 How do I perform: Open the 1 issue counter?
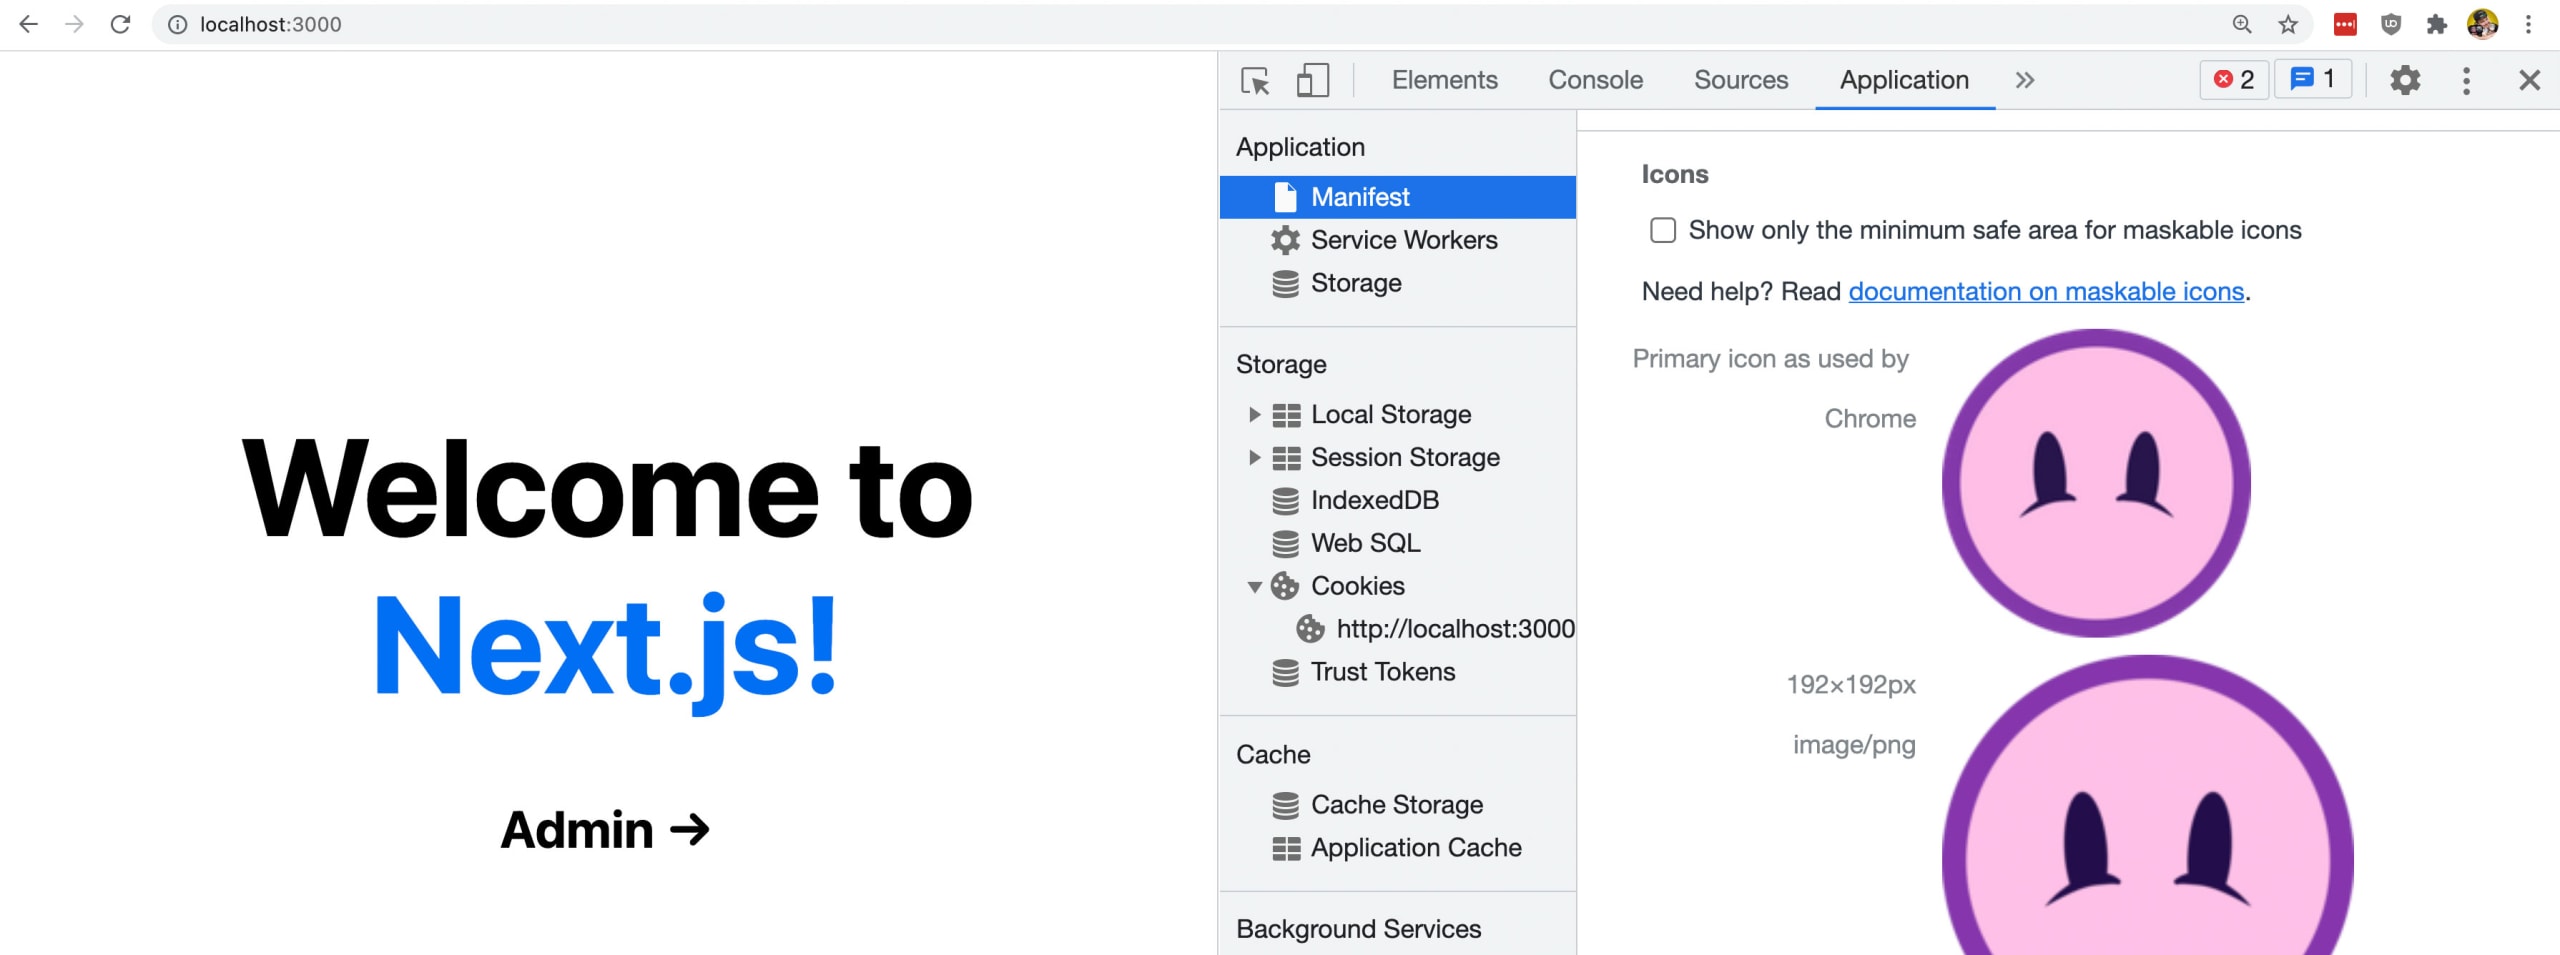pos(2313,79)
